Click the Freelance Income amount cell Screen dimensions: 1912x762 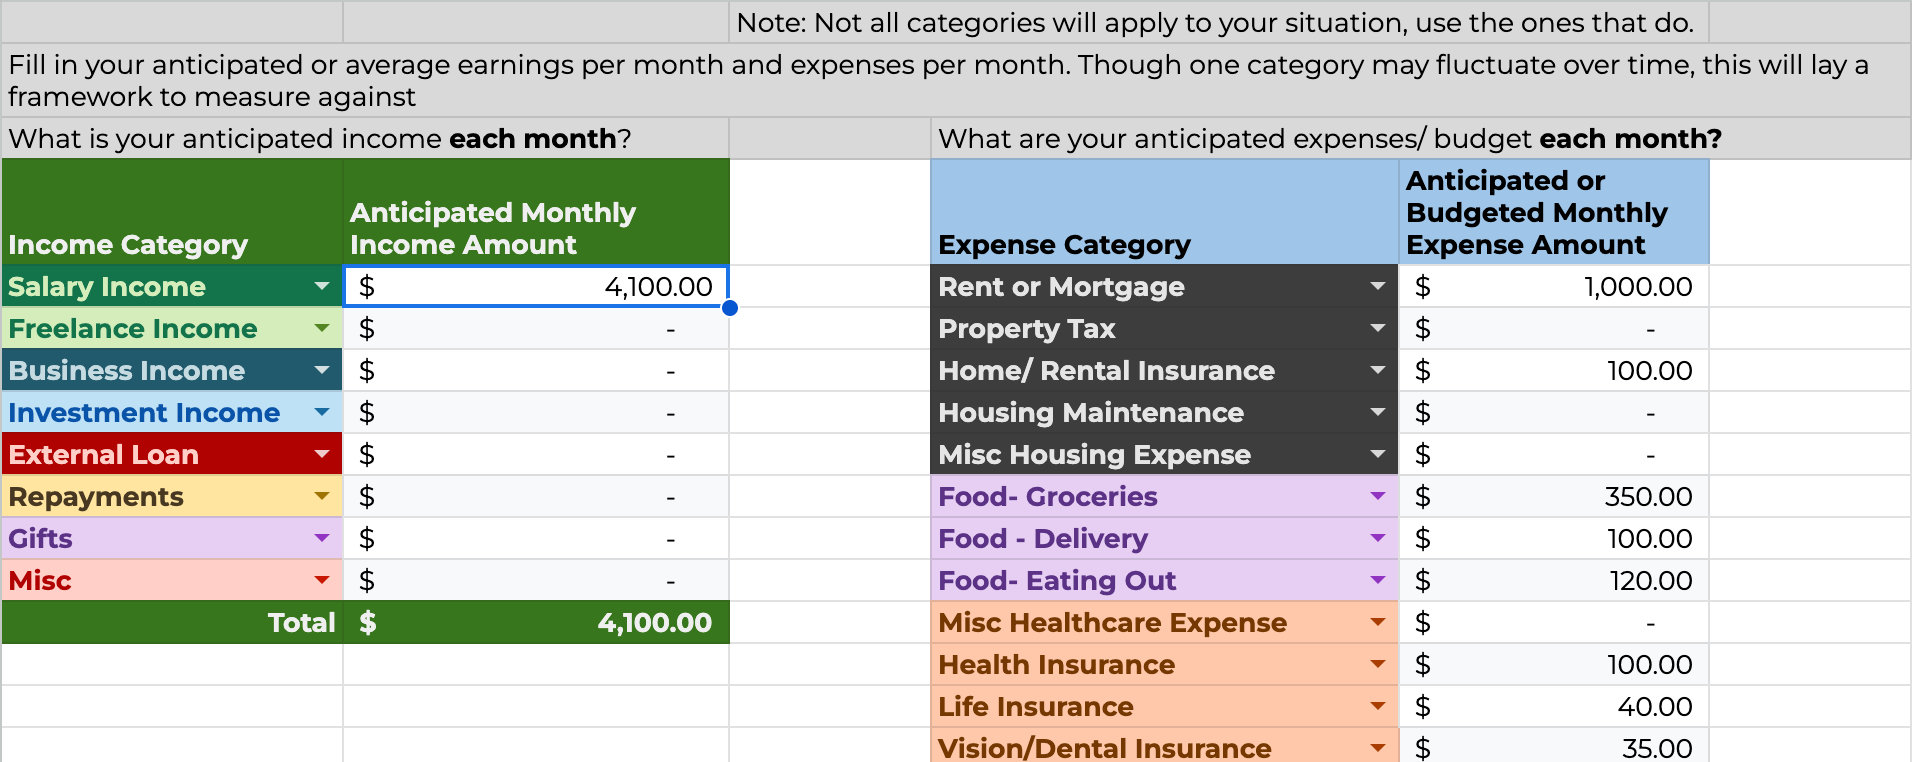point(536,329)
